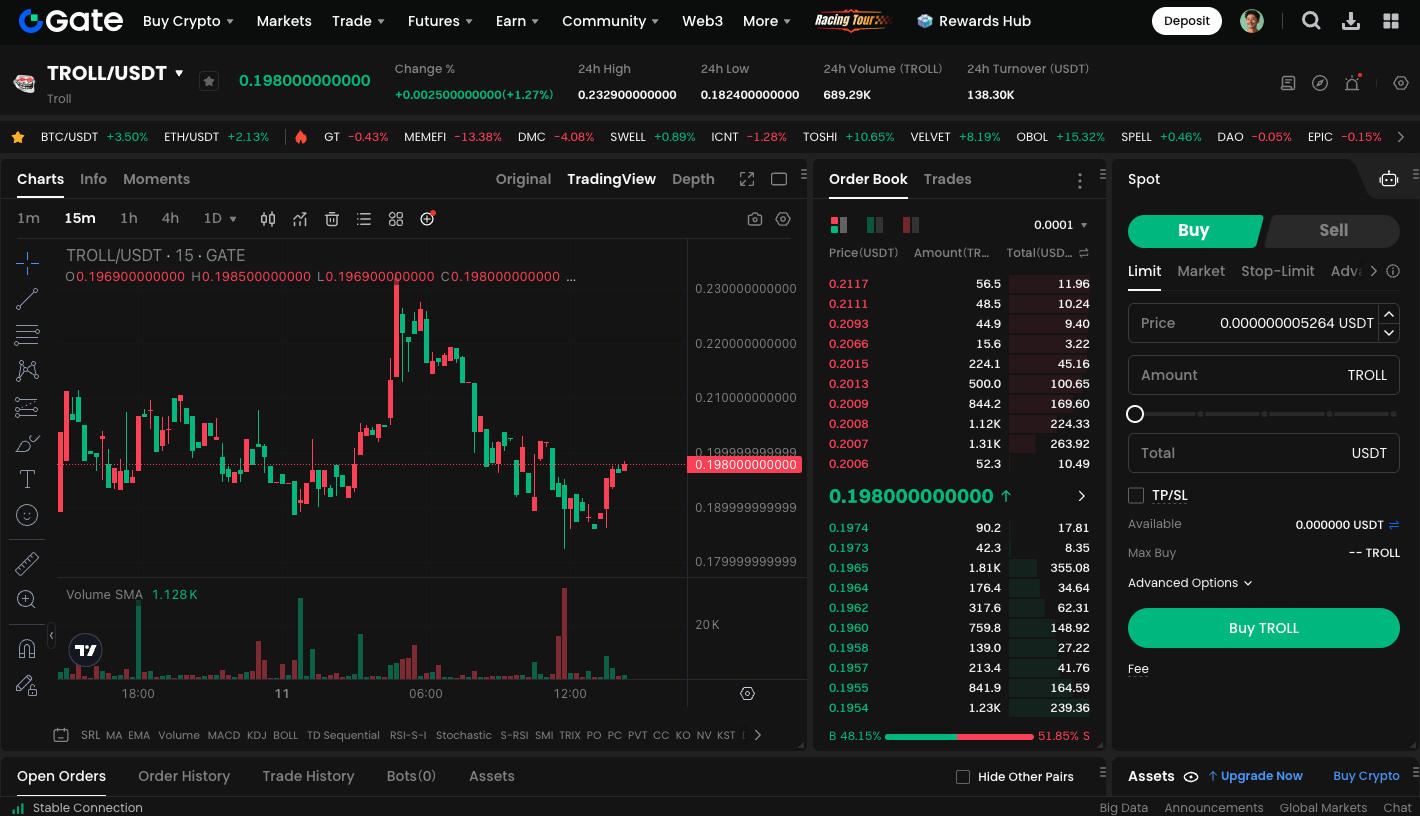This screenshot has height=816, width=1420.
Task: Increase the price with the up stepper
Action: click(1389, 313)
